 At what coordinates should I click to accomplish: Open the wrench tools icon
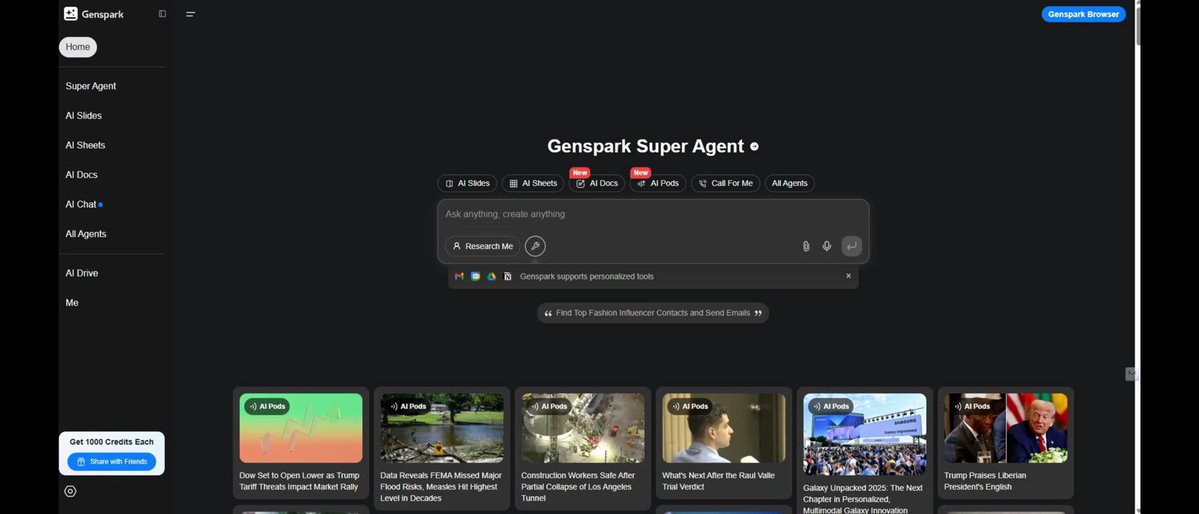(x=535, y=246)
